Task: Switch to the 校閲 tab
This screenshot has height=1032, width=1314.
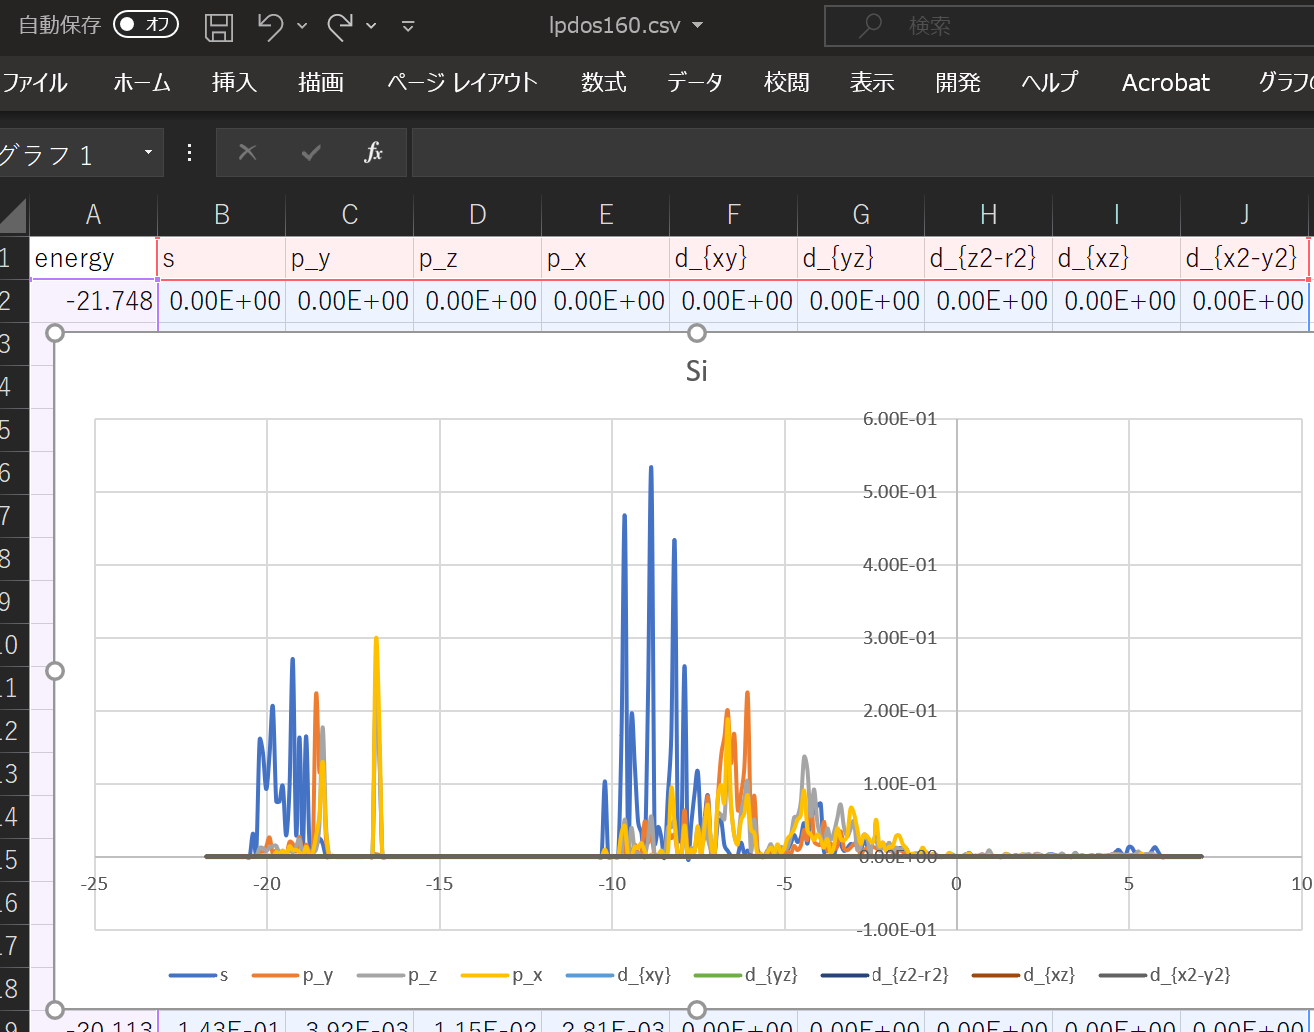Action: (787, 82)
